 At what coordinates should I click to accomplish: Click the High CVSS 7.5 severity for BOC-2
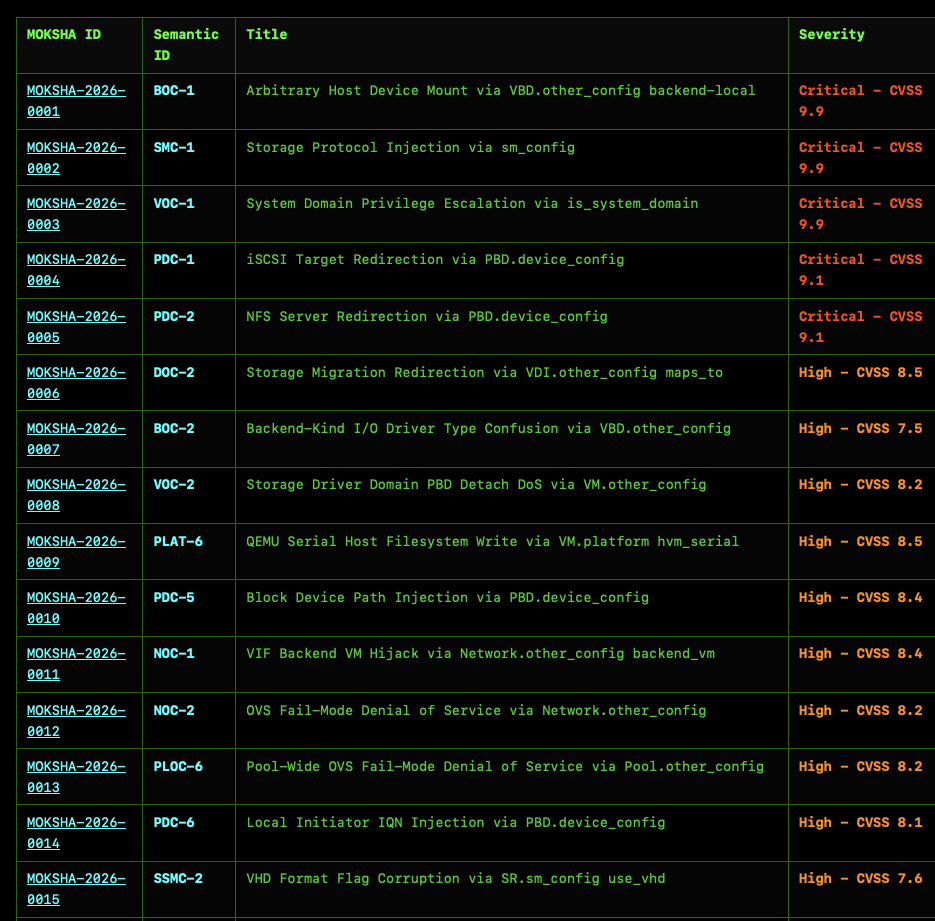click(x=860, y=429)
